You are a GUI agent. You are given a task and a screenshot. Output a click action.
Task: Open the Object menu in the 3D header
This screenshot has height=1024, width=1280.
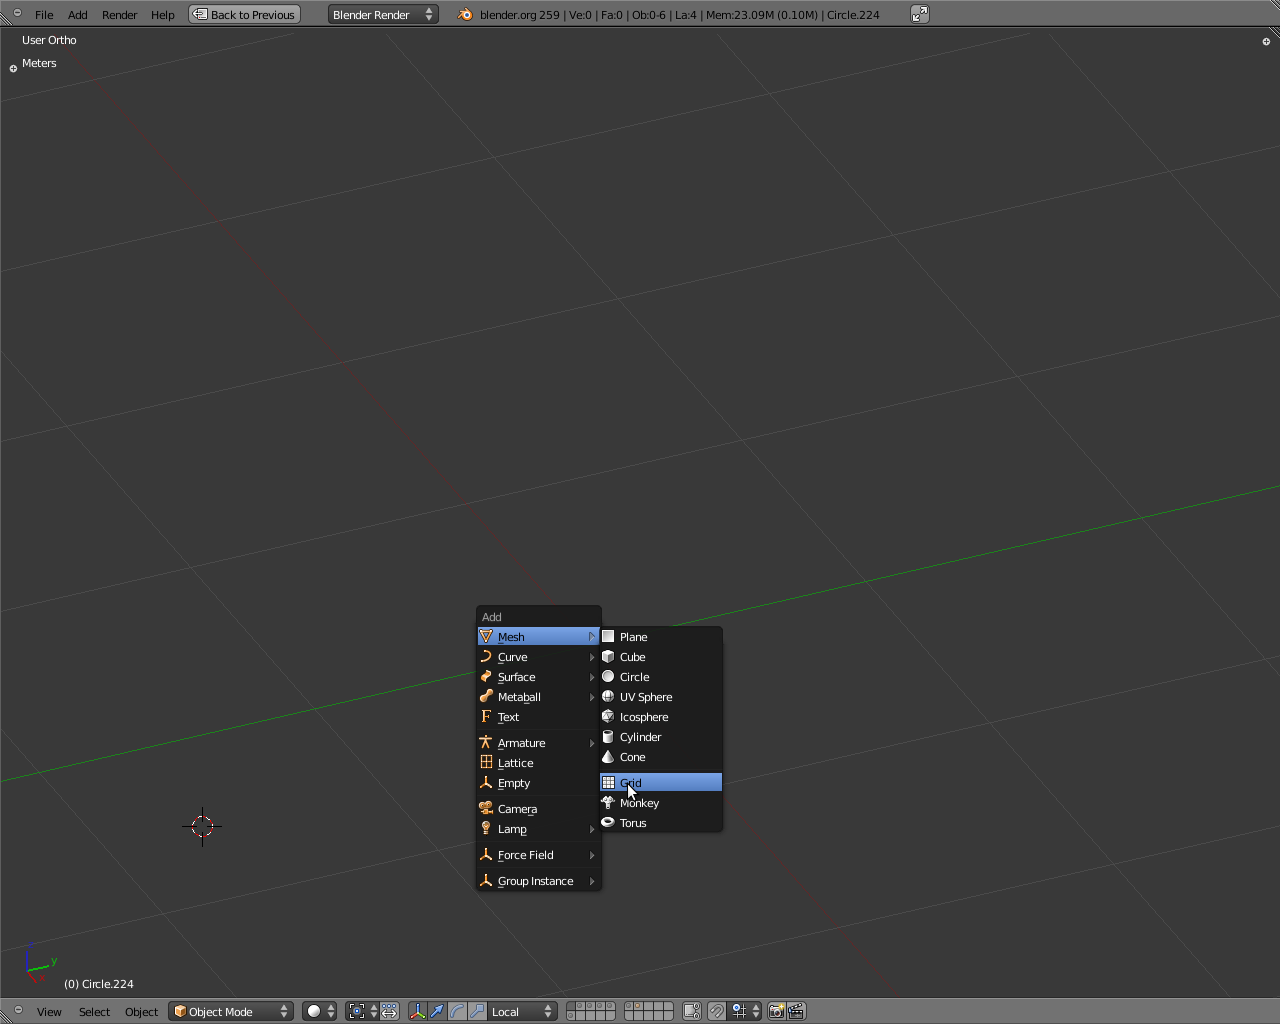click(142, 1012)
